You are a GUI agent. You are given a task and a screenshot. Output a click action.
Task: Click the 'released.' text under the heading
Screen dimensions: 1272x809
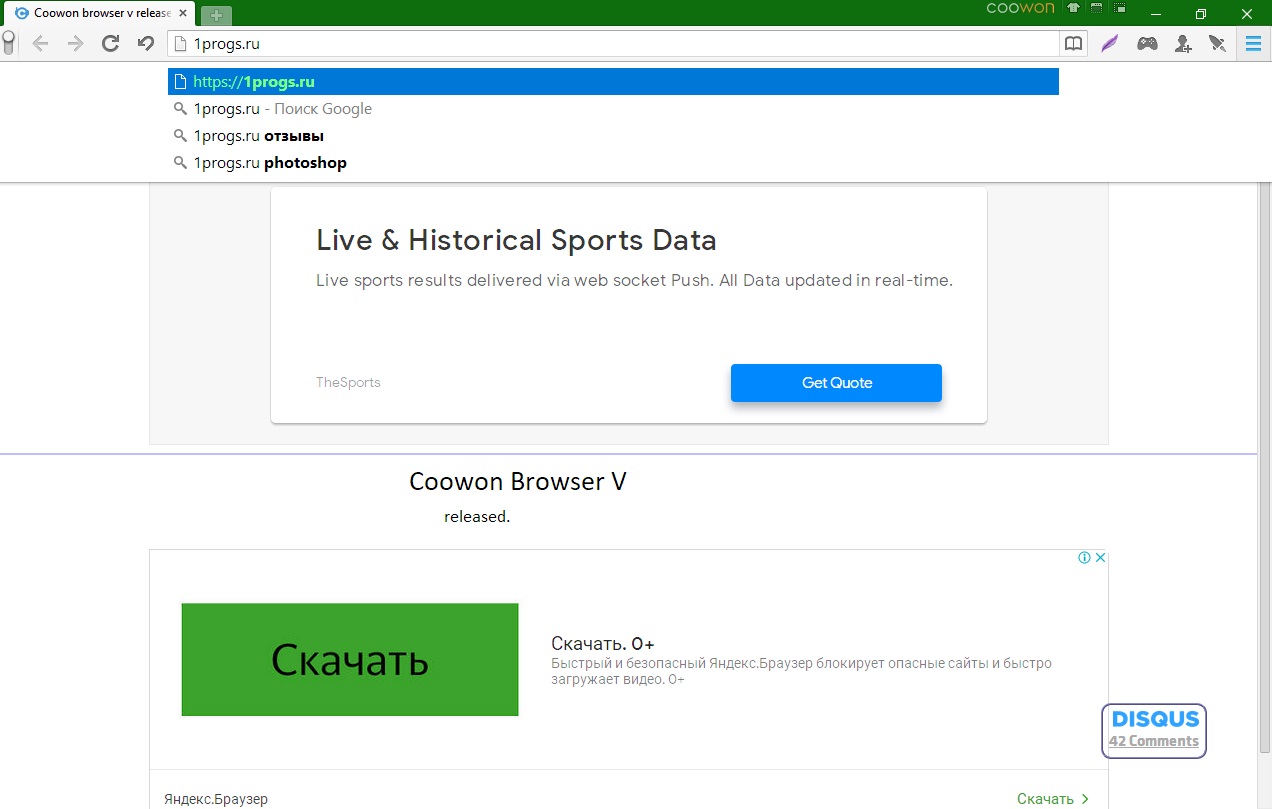click(477, 517)
